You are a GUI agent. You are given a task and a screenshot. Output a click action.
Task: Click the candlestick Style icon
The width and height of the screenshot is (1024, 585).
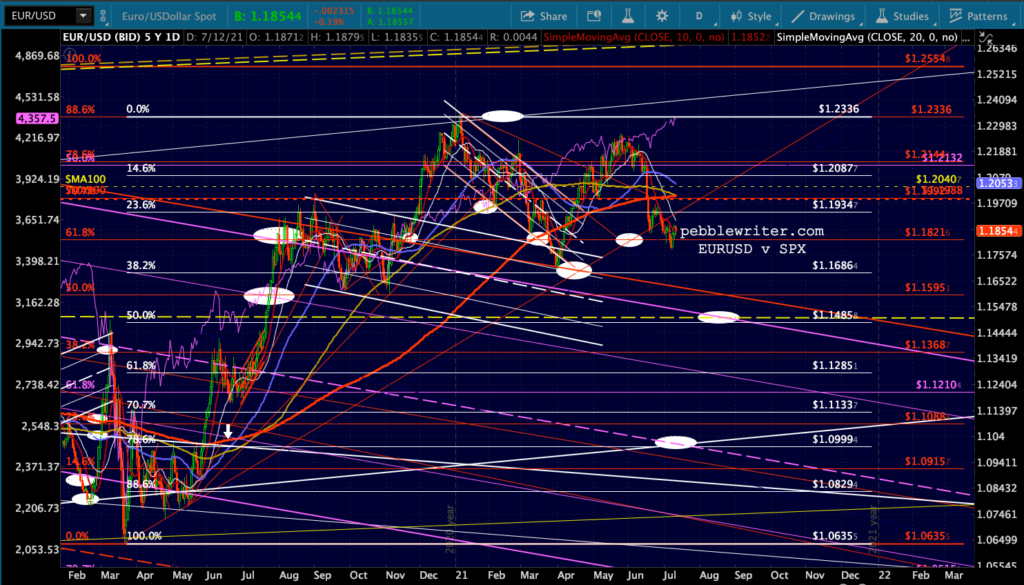point(736,16)
